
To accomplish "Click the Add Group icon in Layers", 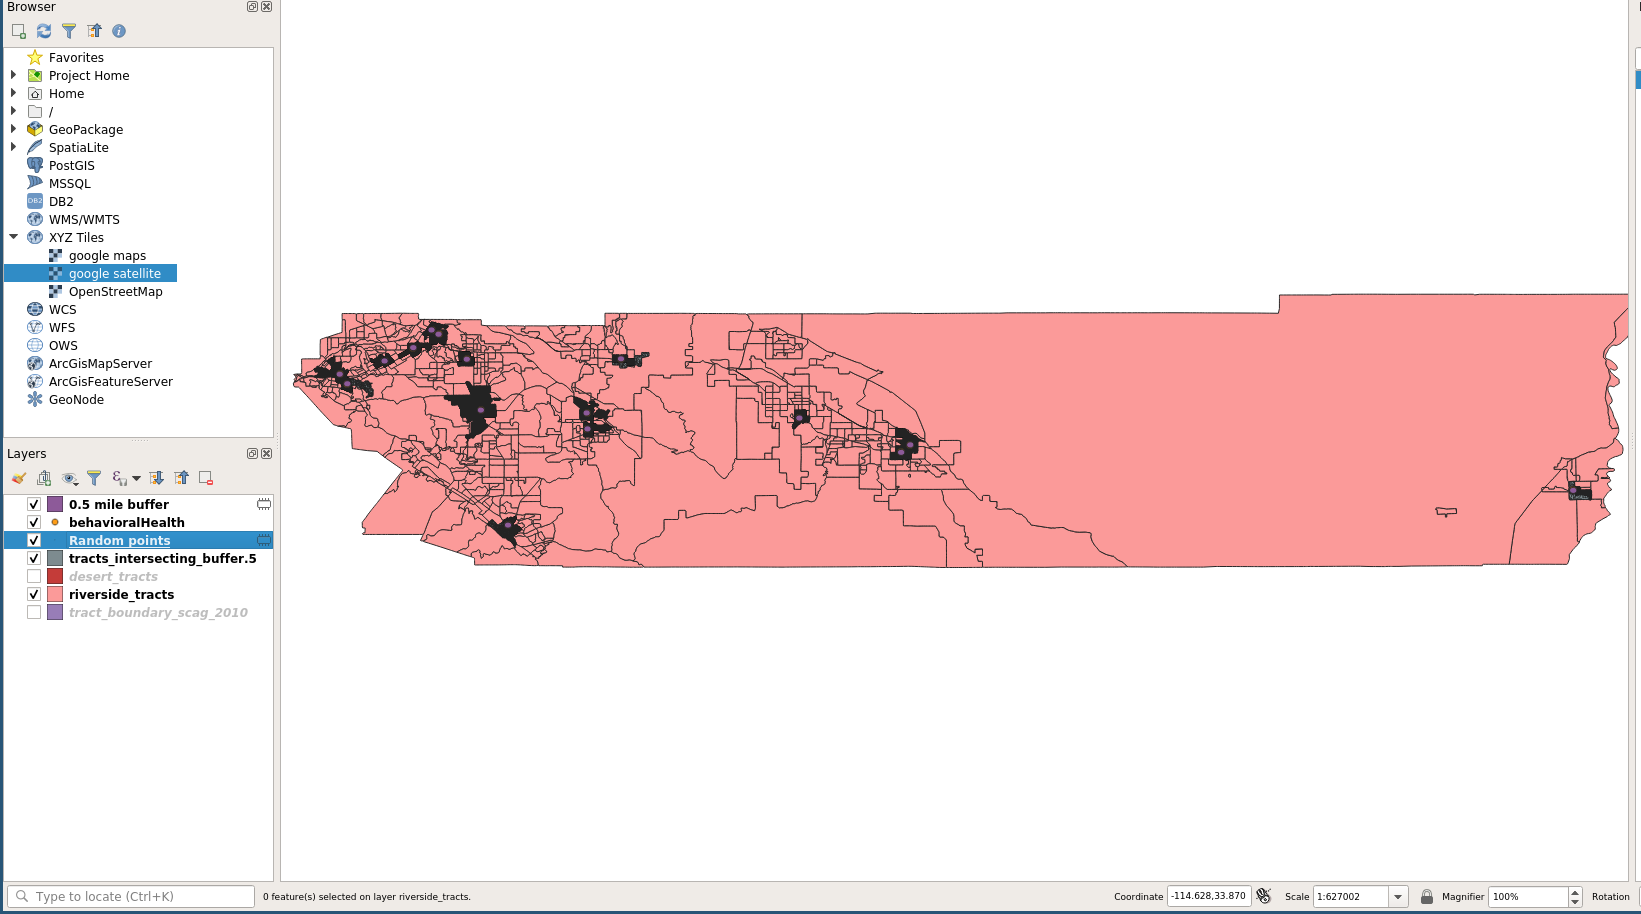I will click(x=44, y=478).
